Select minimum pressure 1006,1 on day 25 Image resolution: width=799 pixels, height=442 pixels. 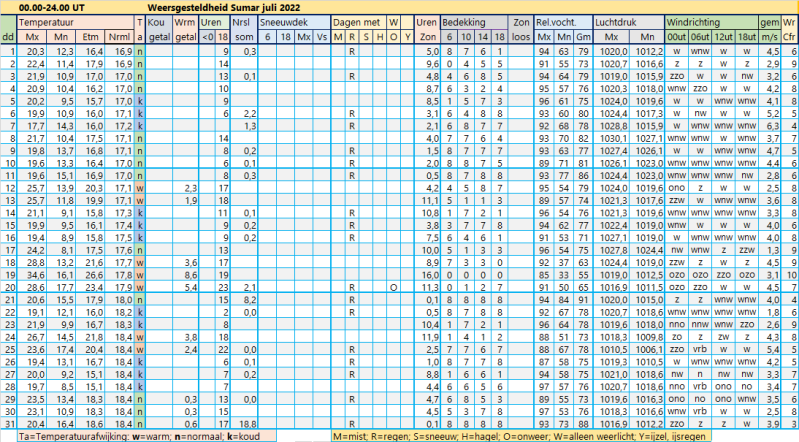pos(649,349)
